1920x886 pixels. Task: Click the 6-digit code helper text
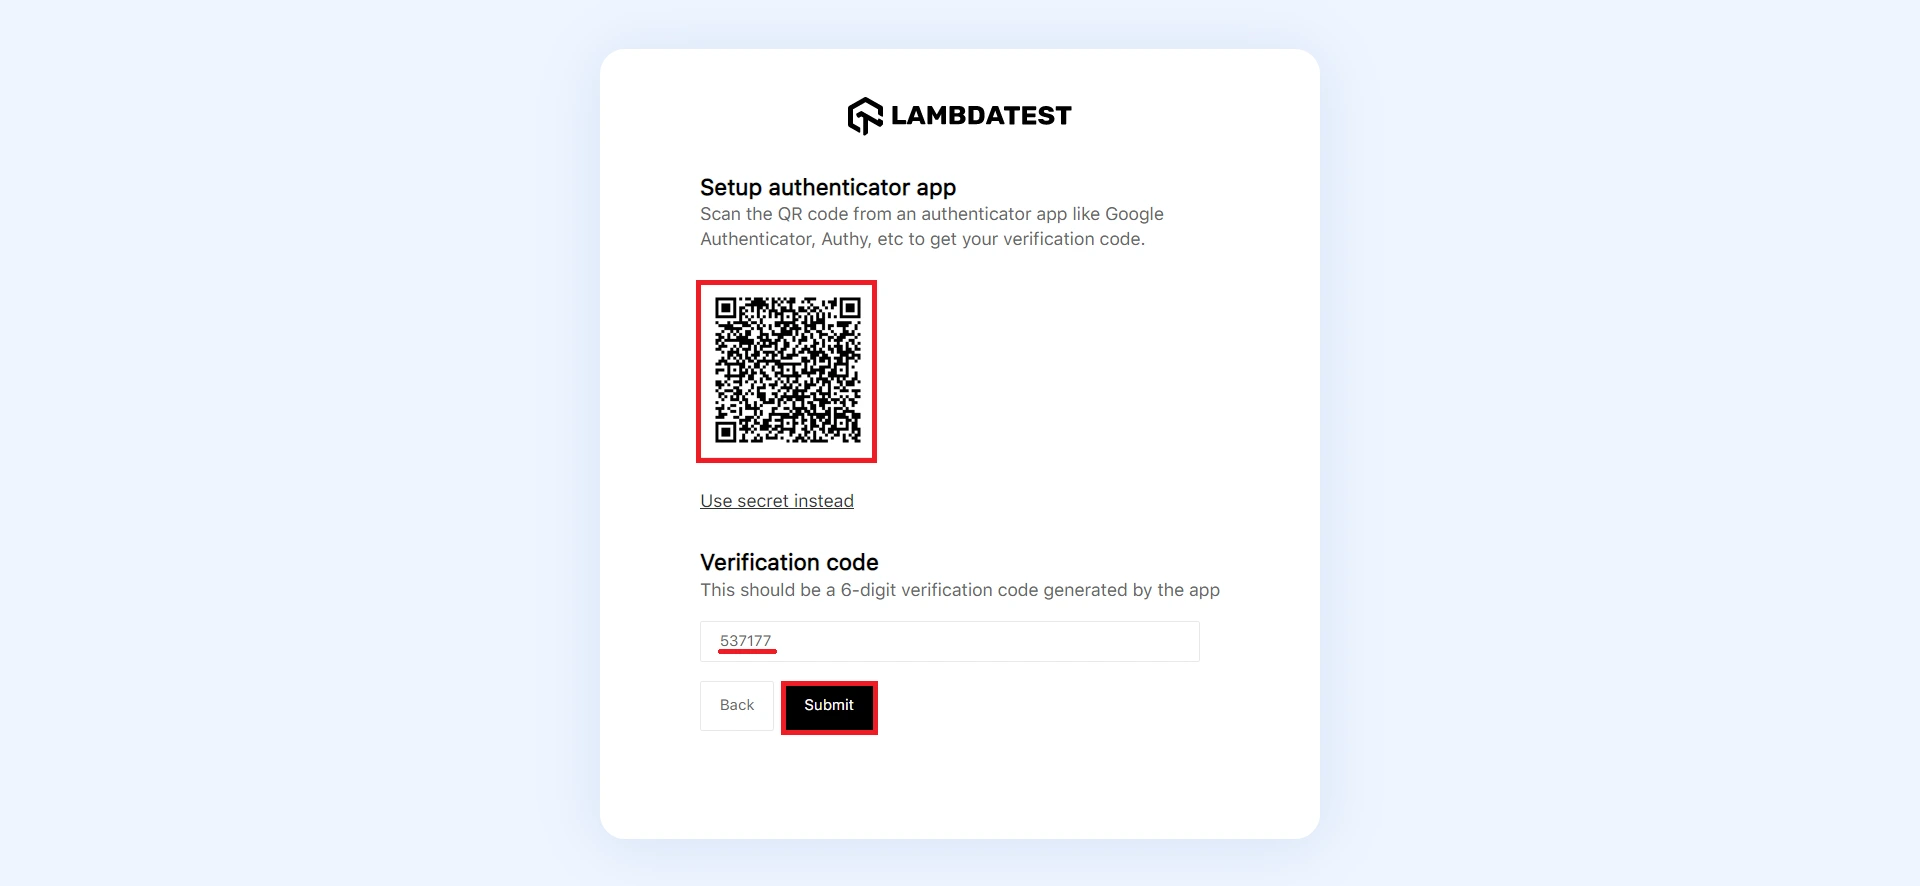(x=960, y=590)
